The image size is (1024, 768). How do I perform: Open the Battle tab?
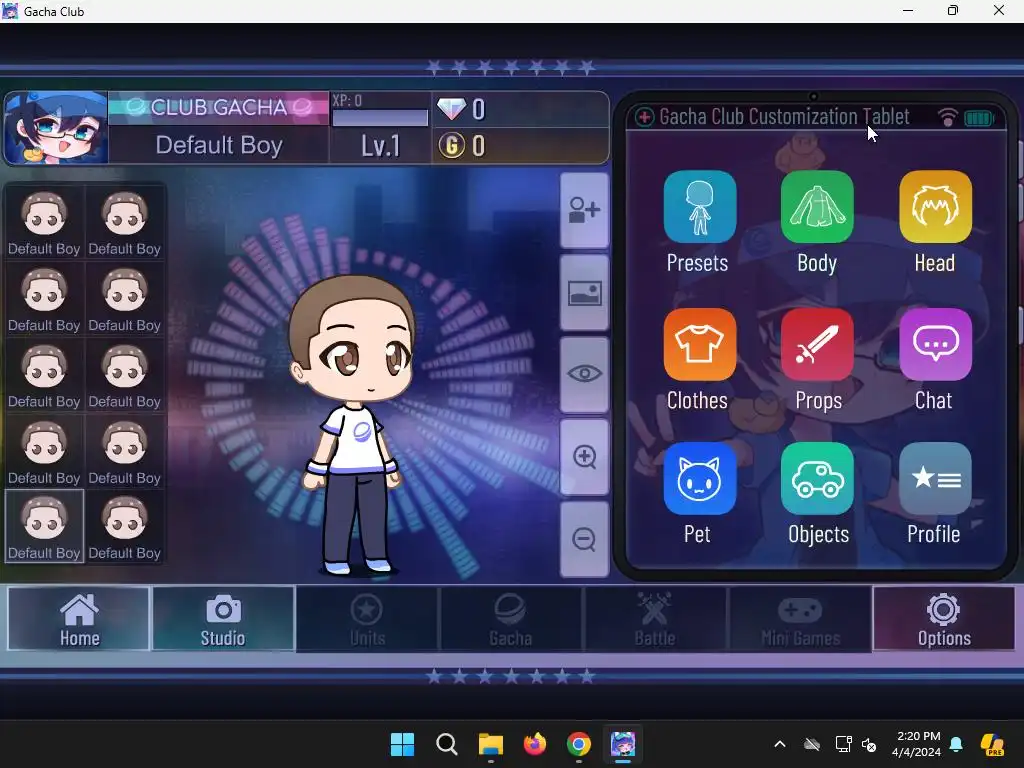654,619
